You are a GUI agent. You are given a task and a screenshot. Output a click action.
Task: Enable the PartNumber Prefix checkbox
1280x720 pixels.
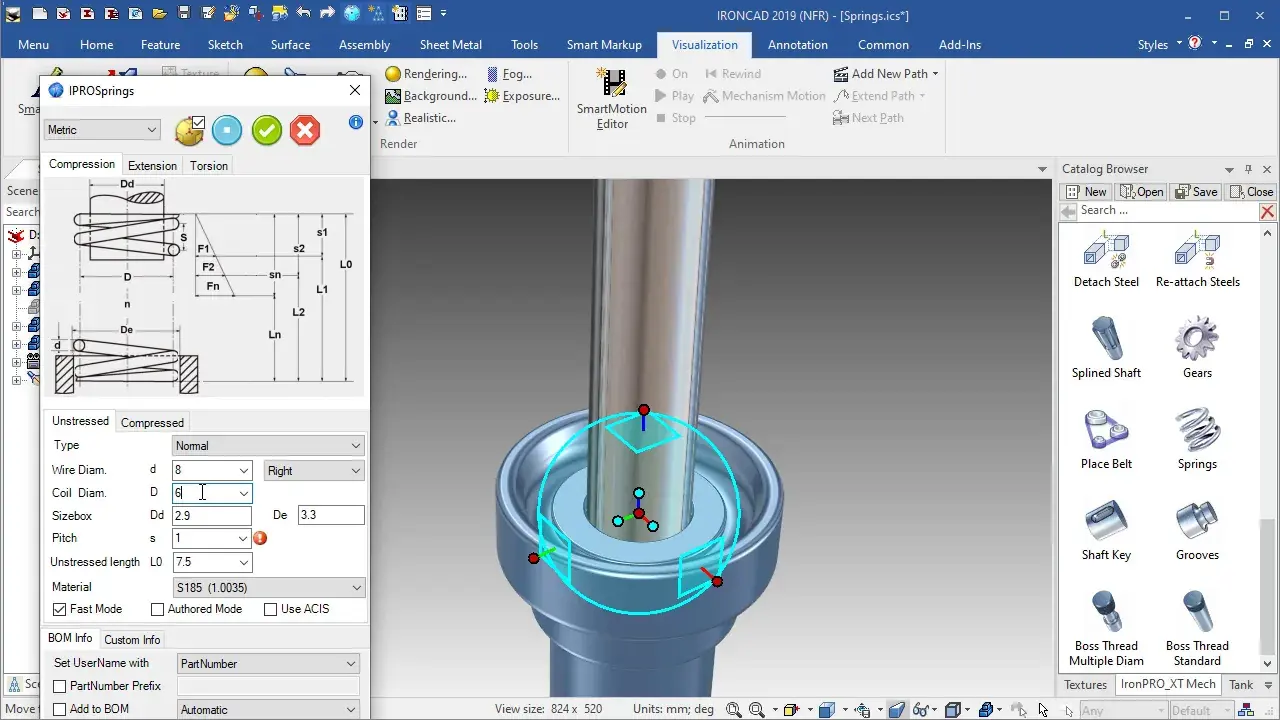[60, 686]
